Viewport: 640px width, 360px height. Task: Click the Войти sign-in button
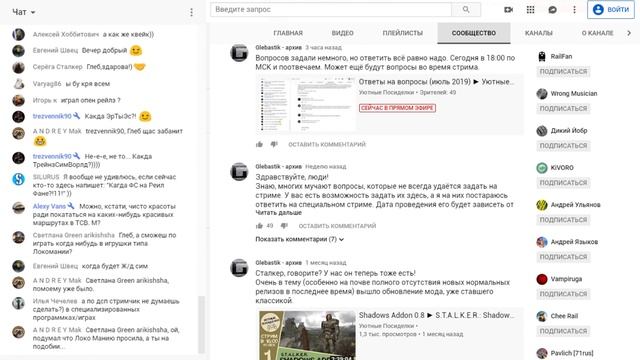pos(611,9)
